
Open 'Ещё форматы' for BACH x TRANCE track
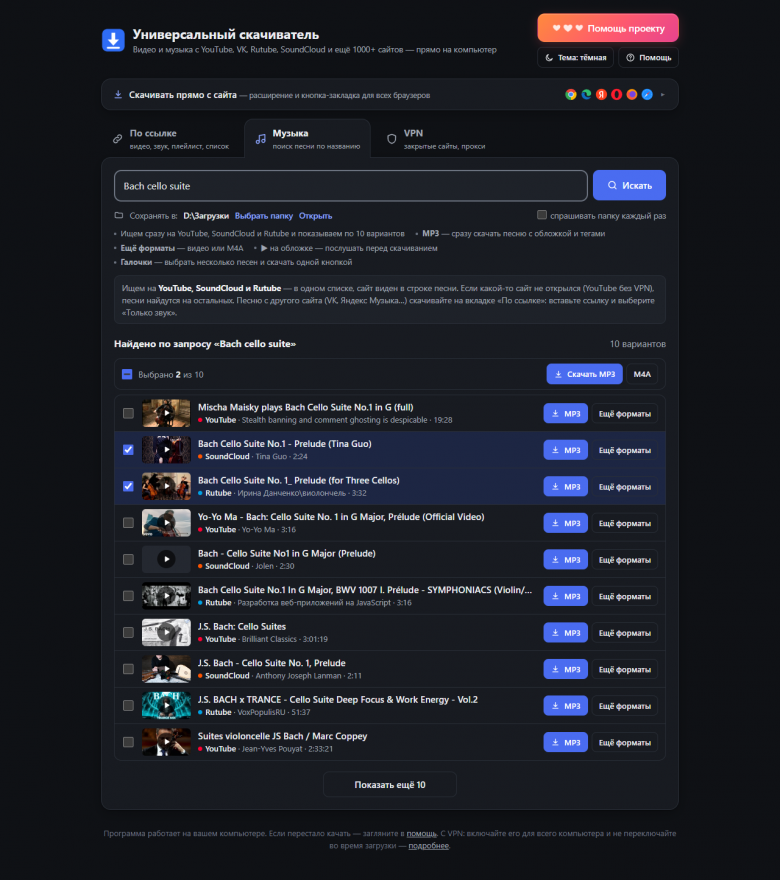[625, 705]
